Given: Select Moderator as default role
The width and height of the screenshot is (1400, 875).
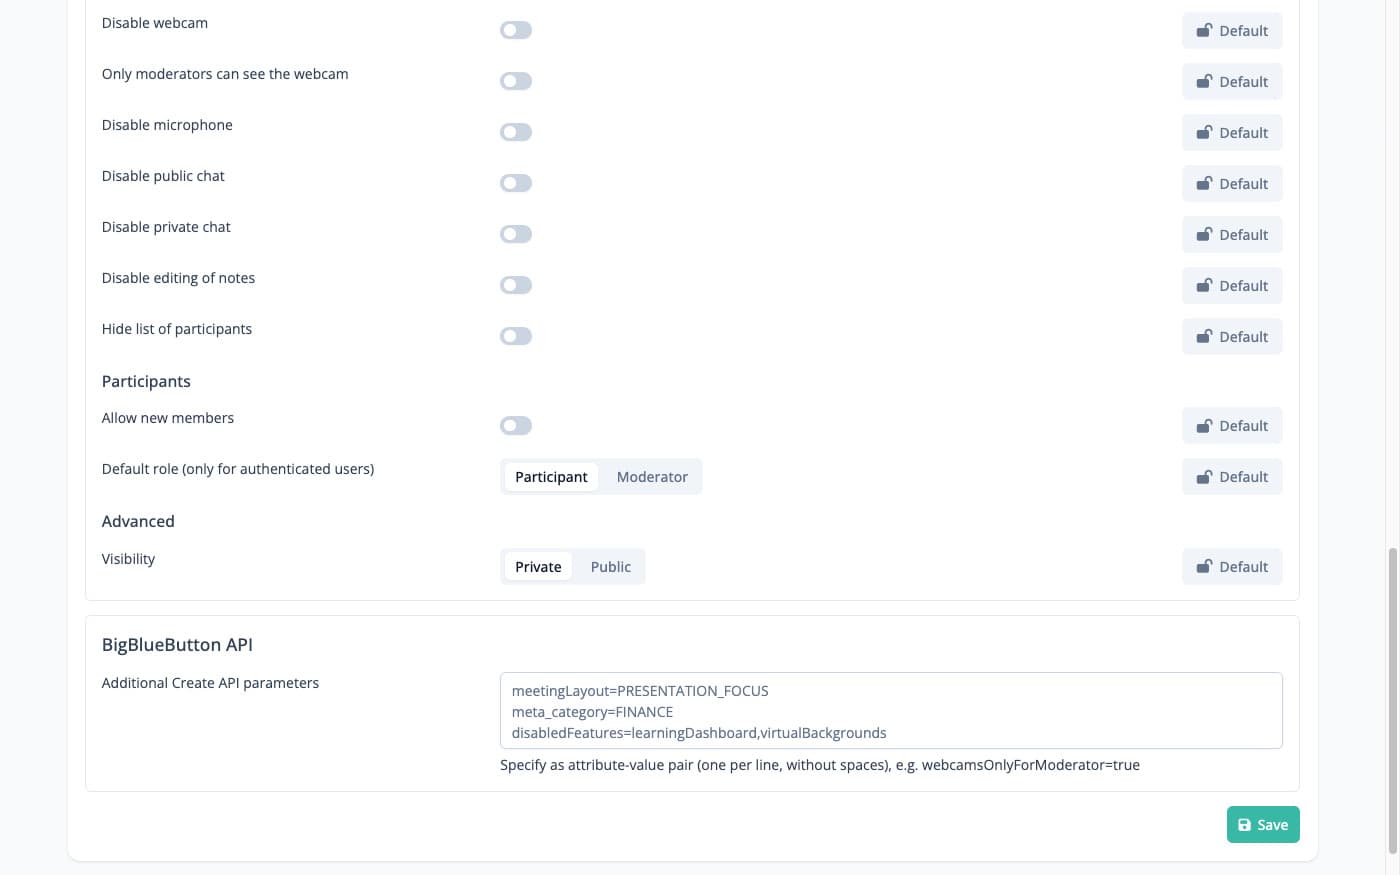Looking at the screenshot, I should (x=652, y=477).
